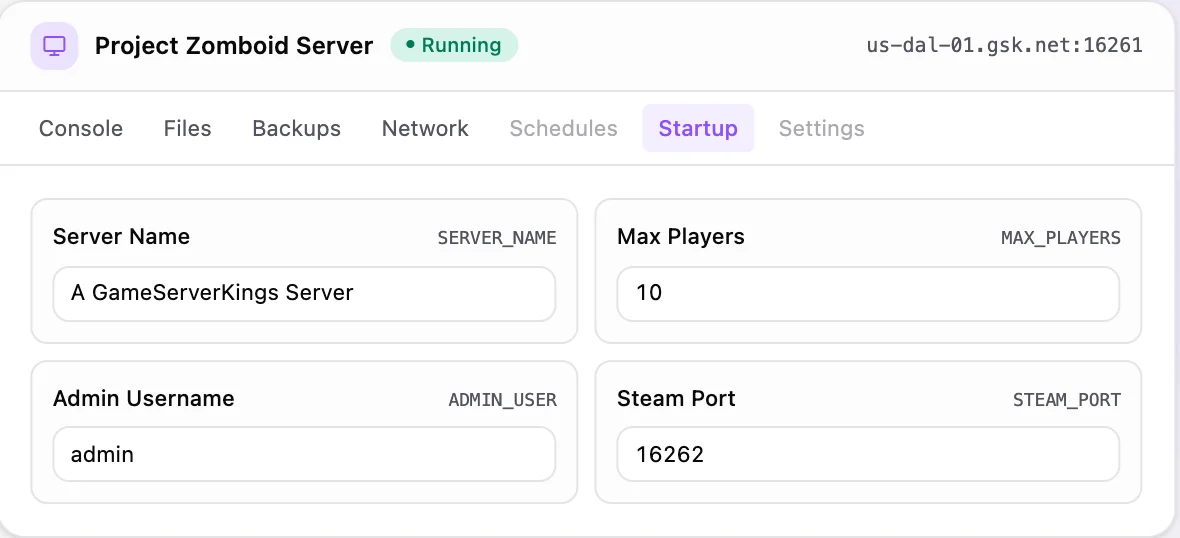Switch to the Files tab
Viewport: 1180px width, 538px height.
coord(187,128)
